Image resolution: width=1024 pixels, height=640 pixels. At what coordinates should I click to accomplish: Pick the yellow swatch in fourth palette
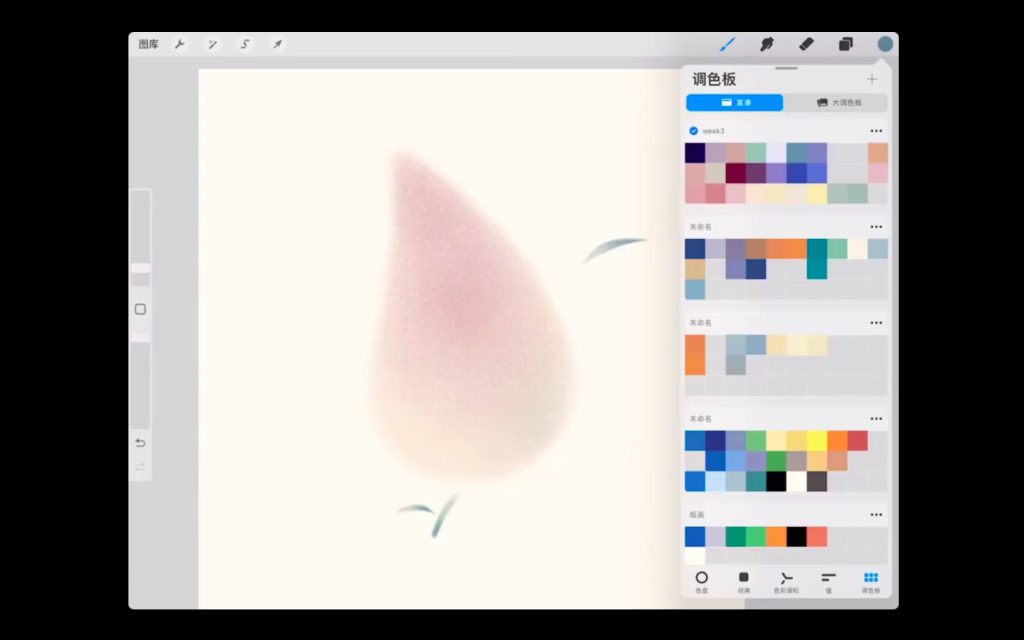816,441
